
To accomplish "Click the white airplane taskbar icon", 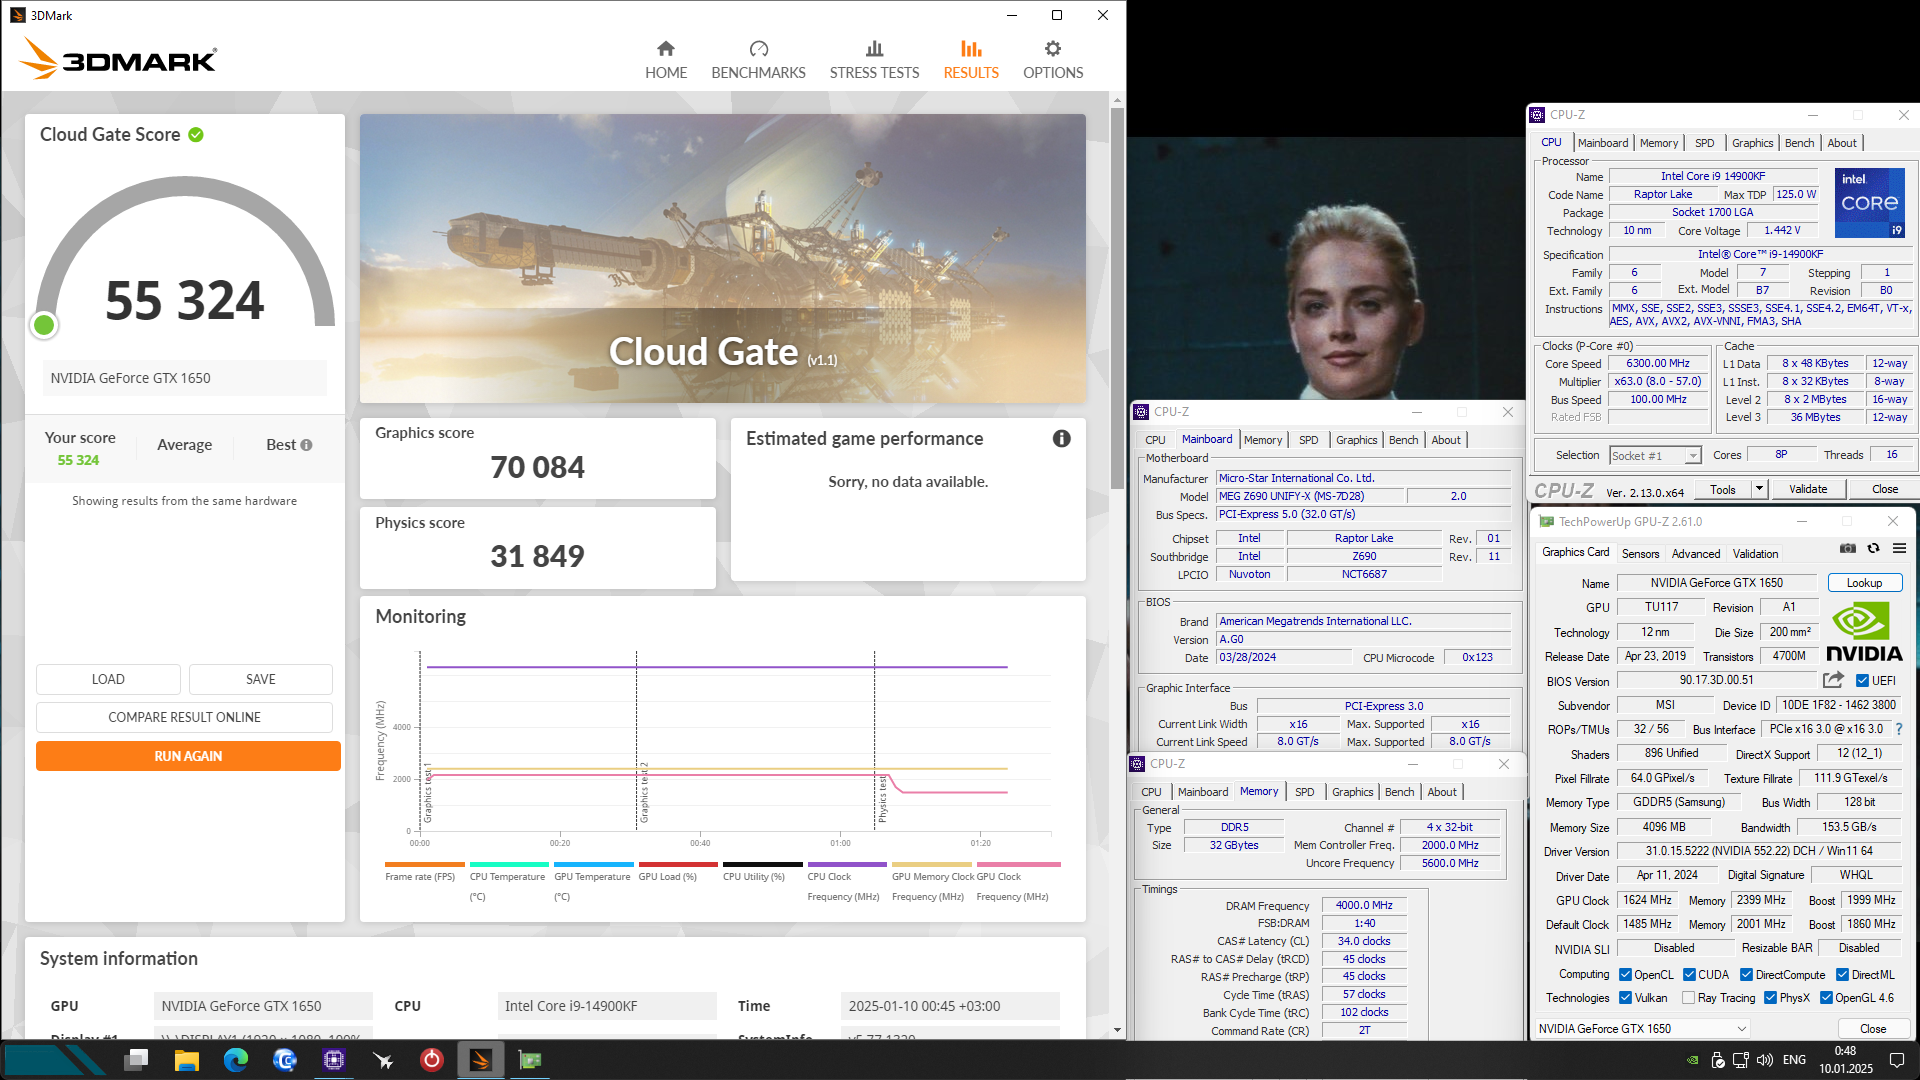I will [383, 1059].
